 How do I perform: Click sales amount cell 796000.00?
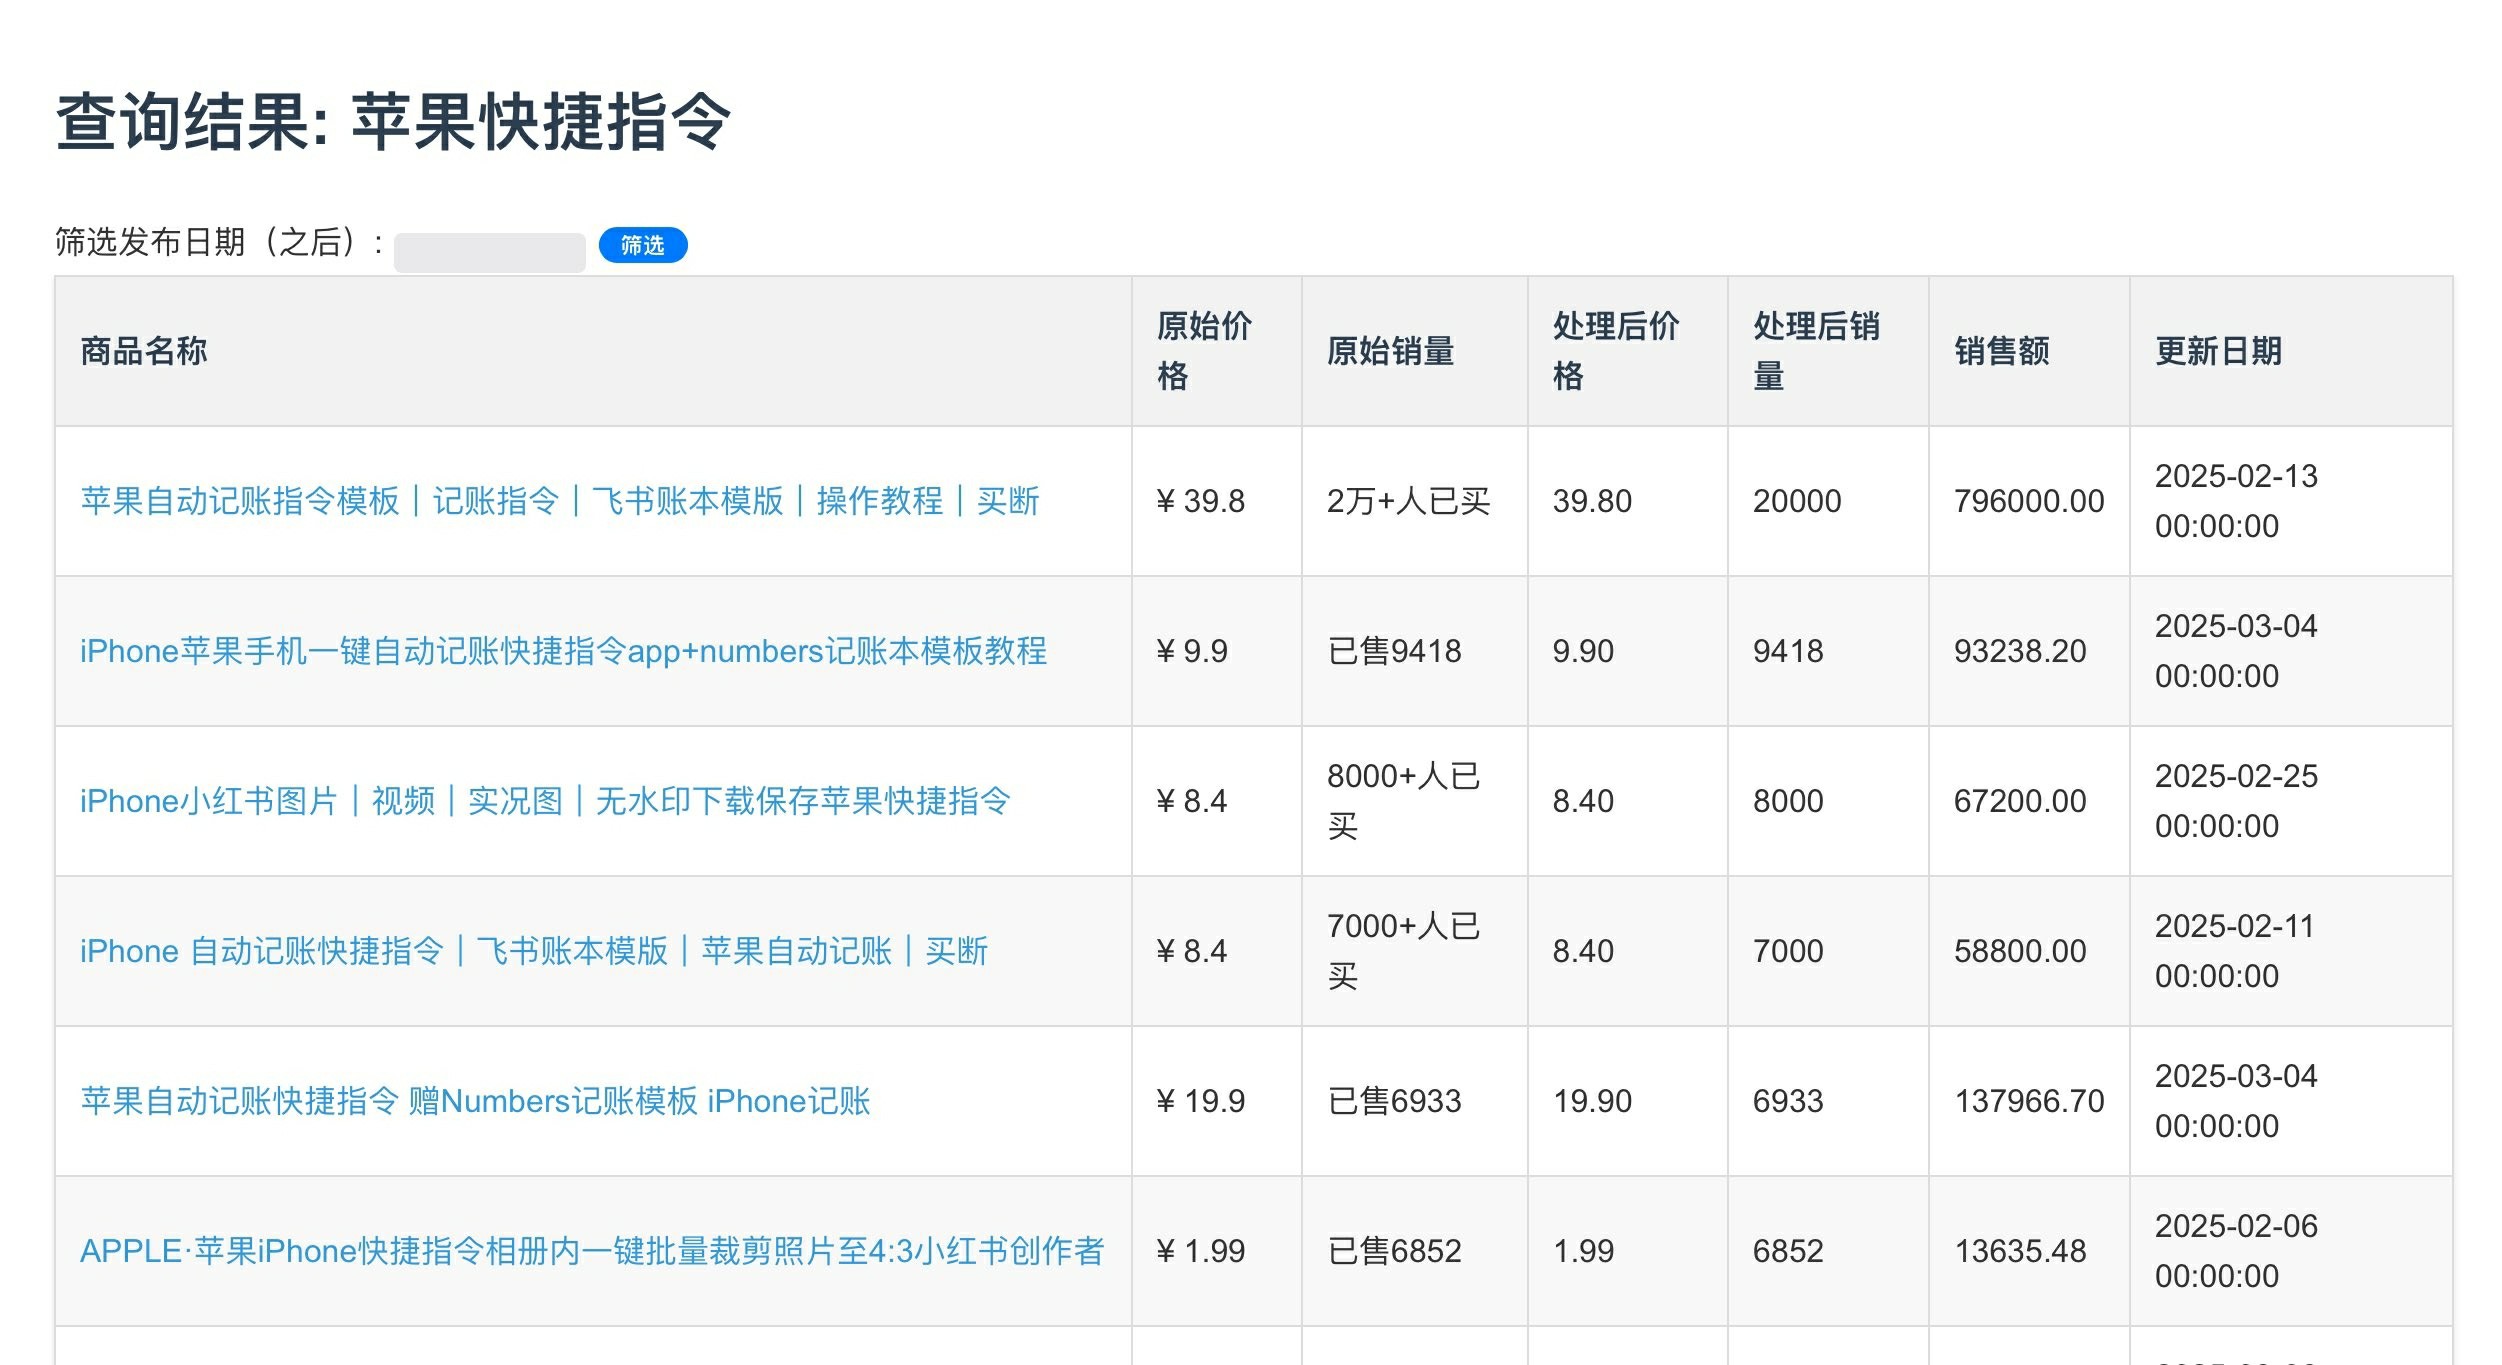pos(2029,501)
